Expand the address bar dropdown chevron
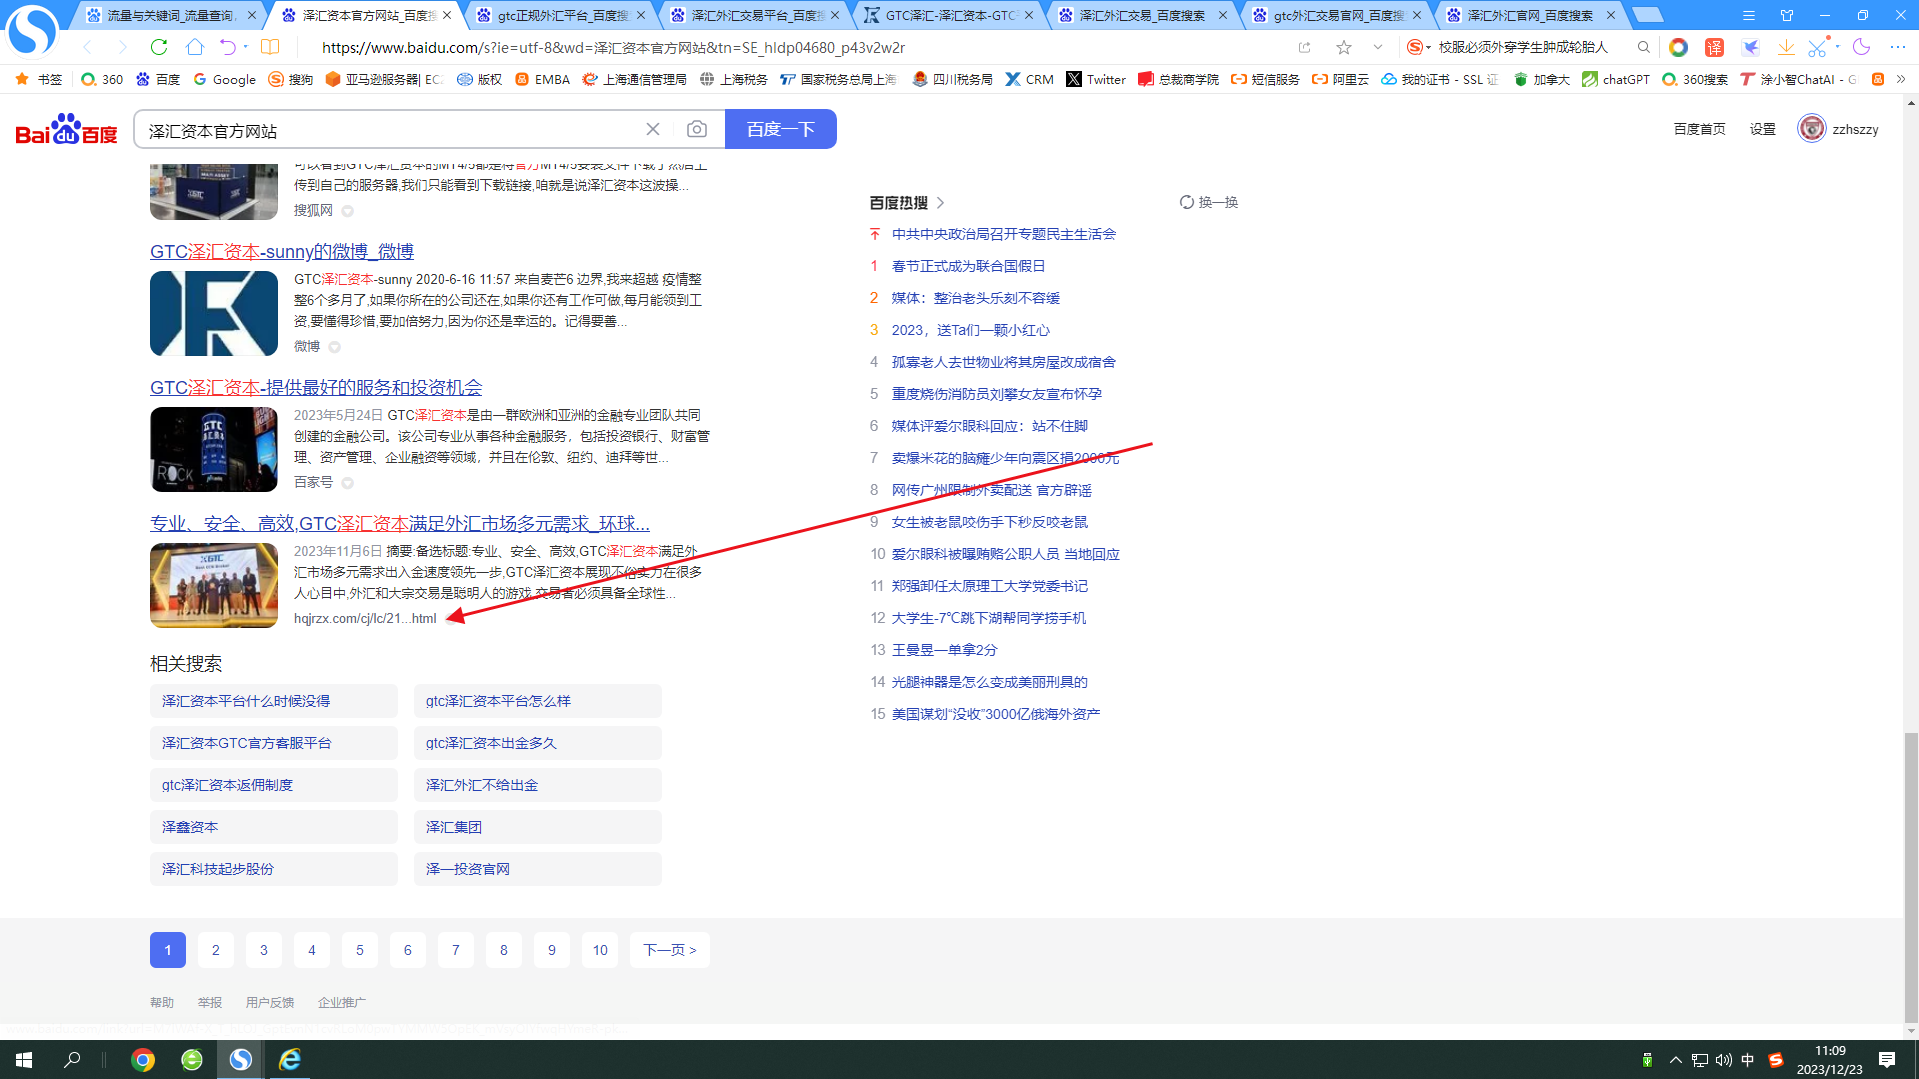The image size is (1919, 1079). coord(1378,47)
